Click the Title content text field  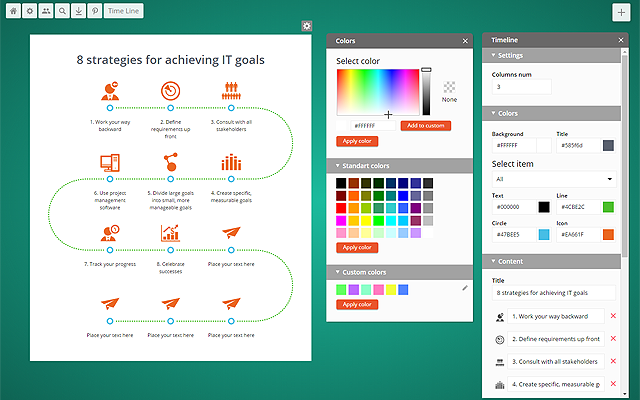(x=554, y=293)
